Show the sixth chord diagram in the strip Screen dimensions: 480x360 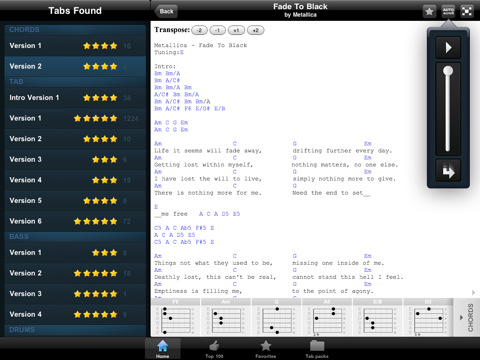click(428, 317)
